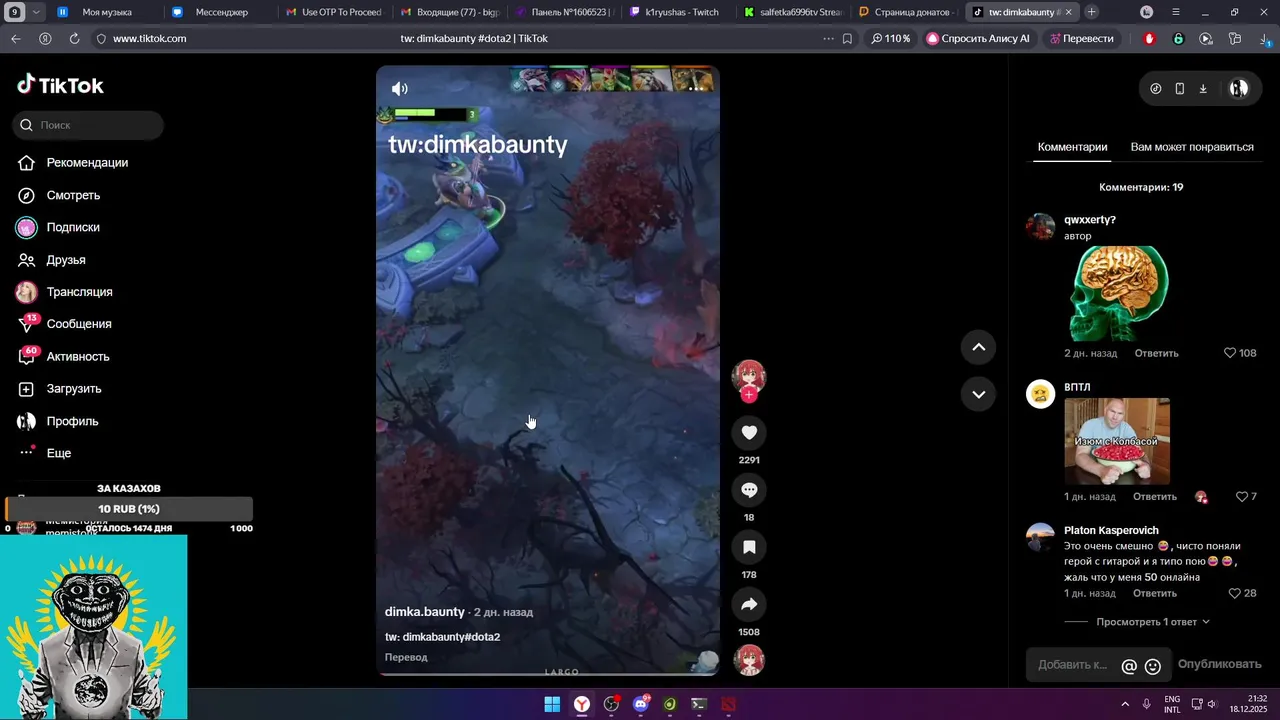Open dimka.baunty author profile link
1280x720 pixels.
pos(425,612)
